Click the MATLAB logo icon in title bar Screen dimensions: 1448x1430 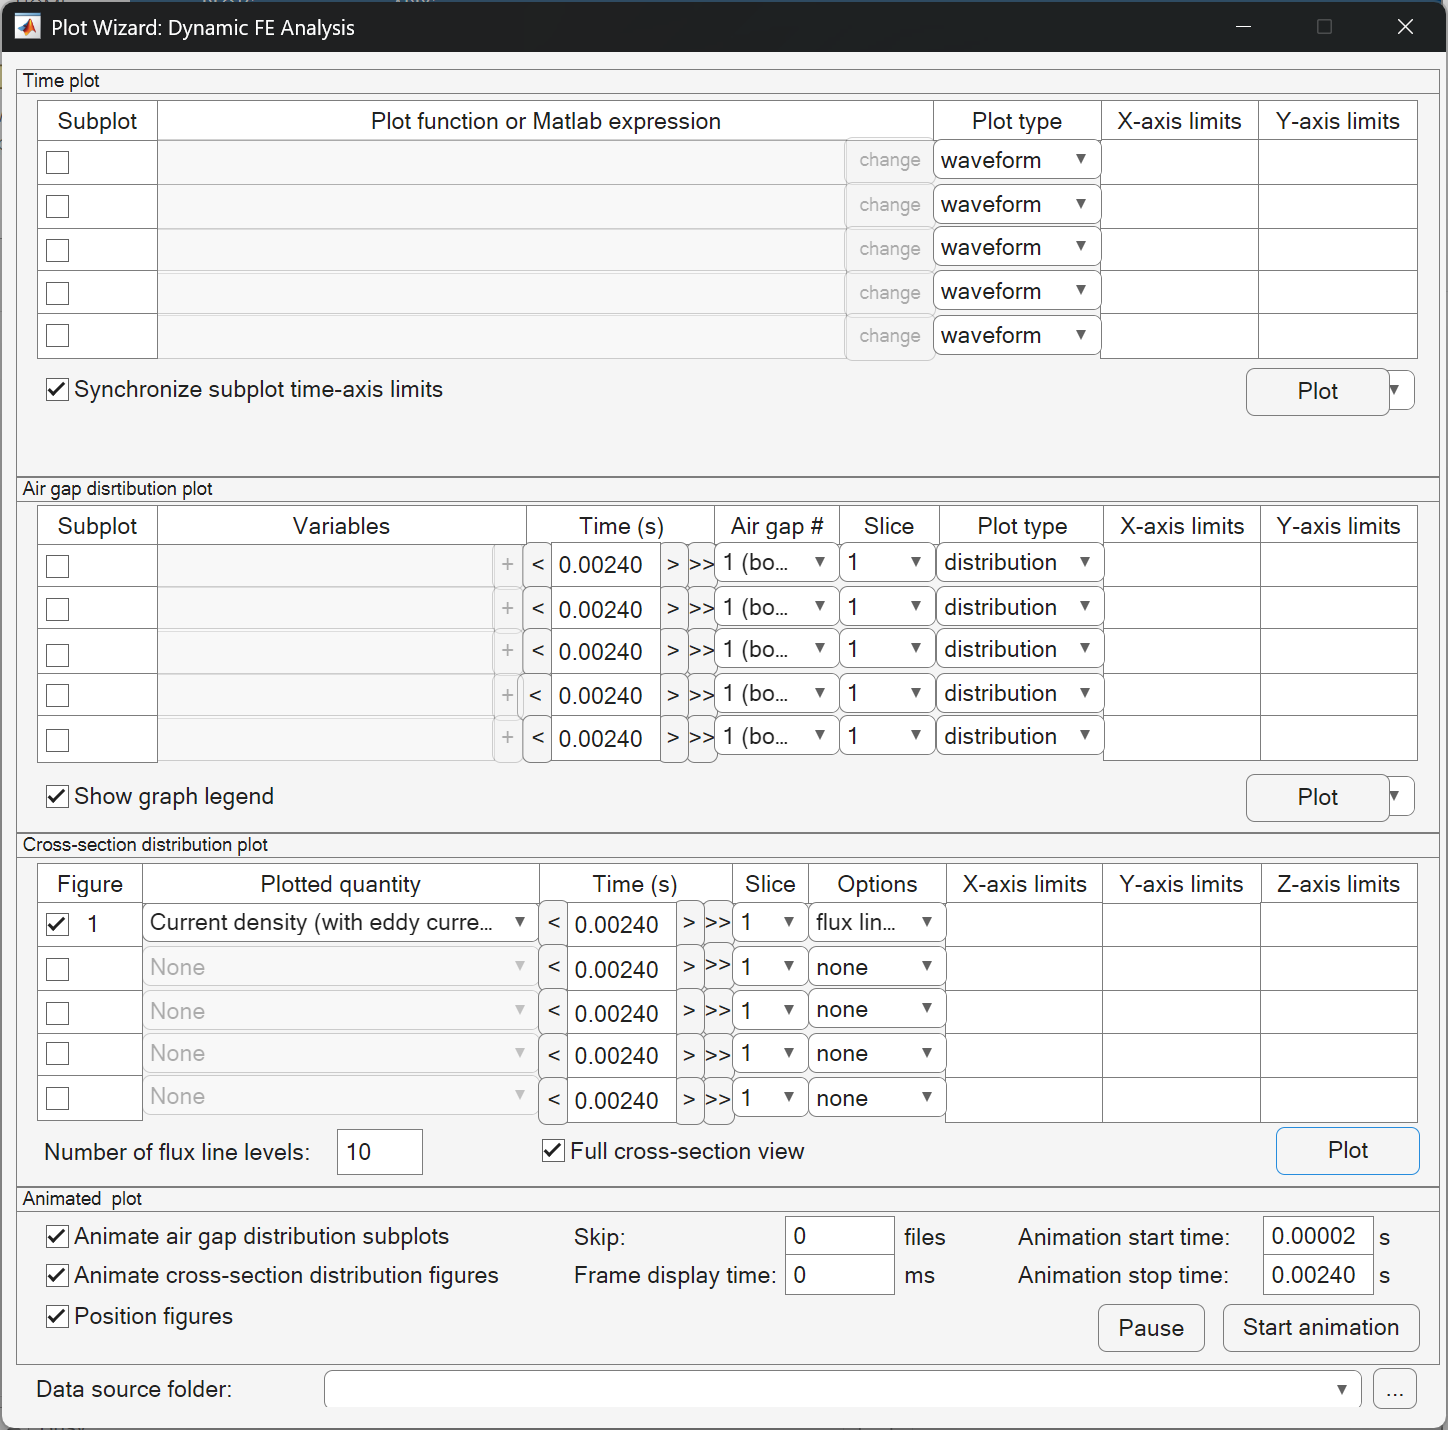point(27,27)
